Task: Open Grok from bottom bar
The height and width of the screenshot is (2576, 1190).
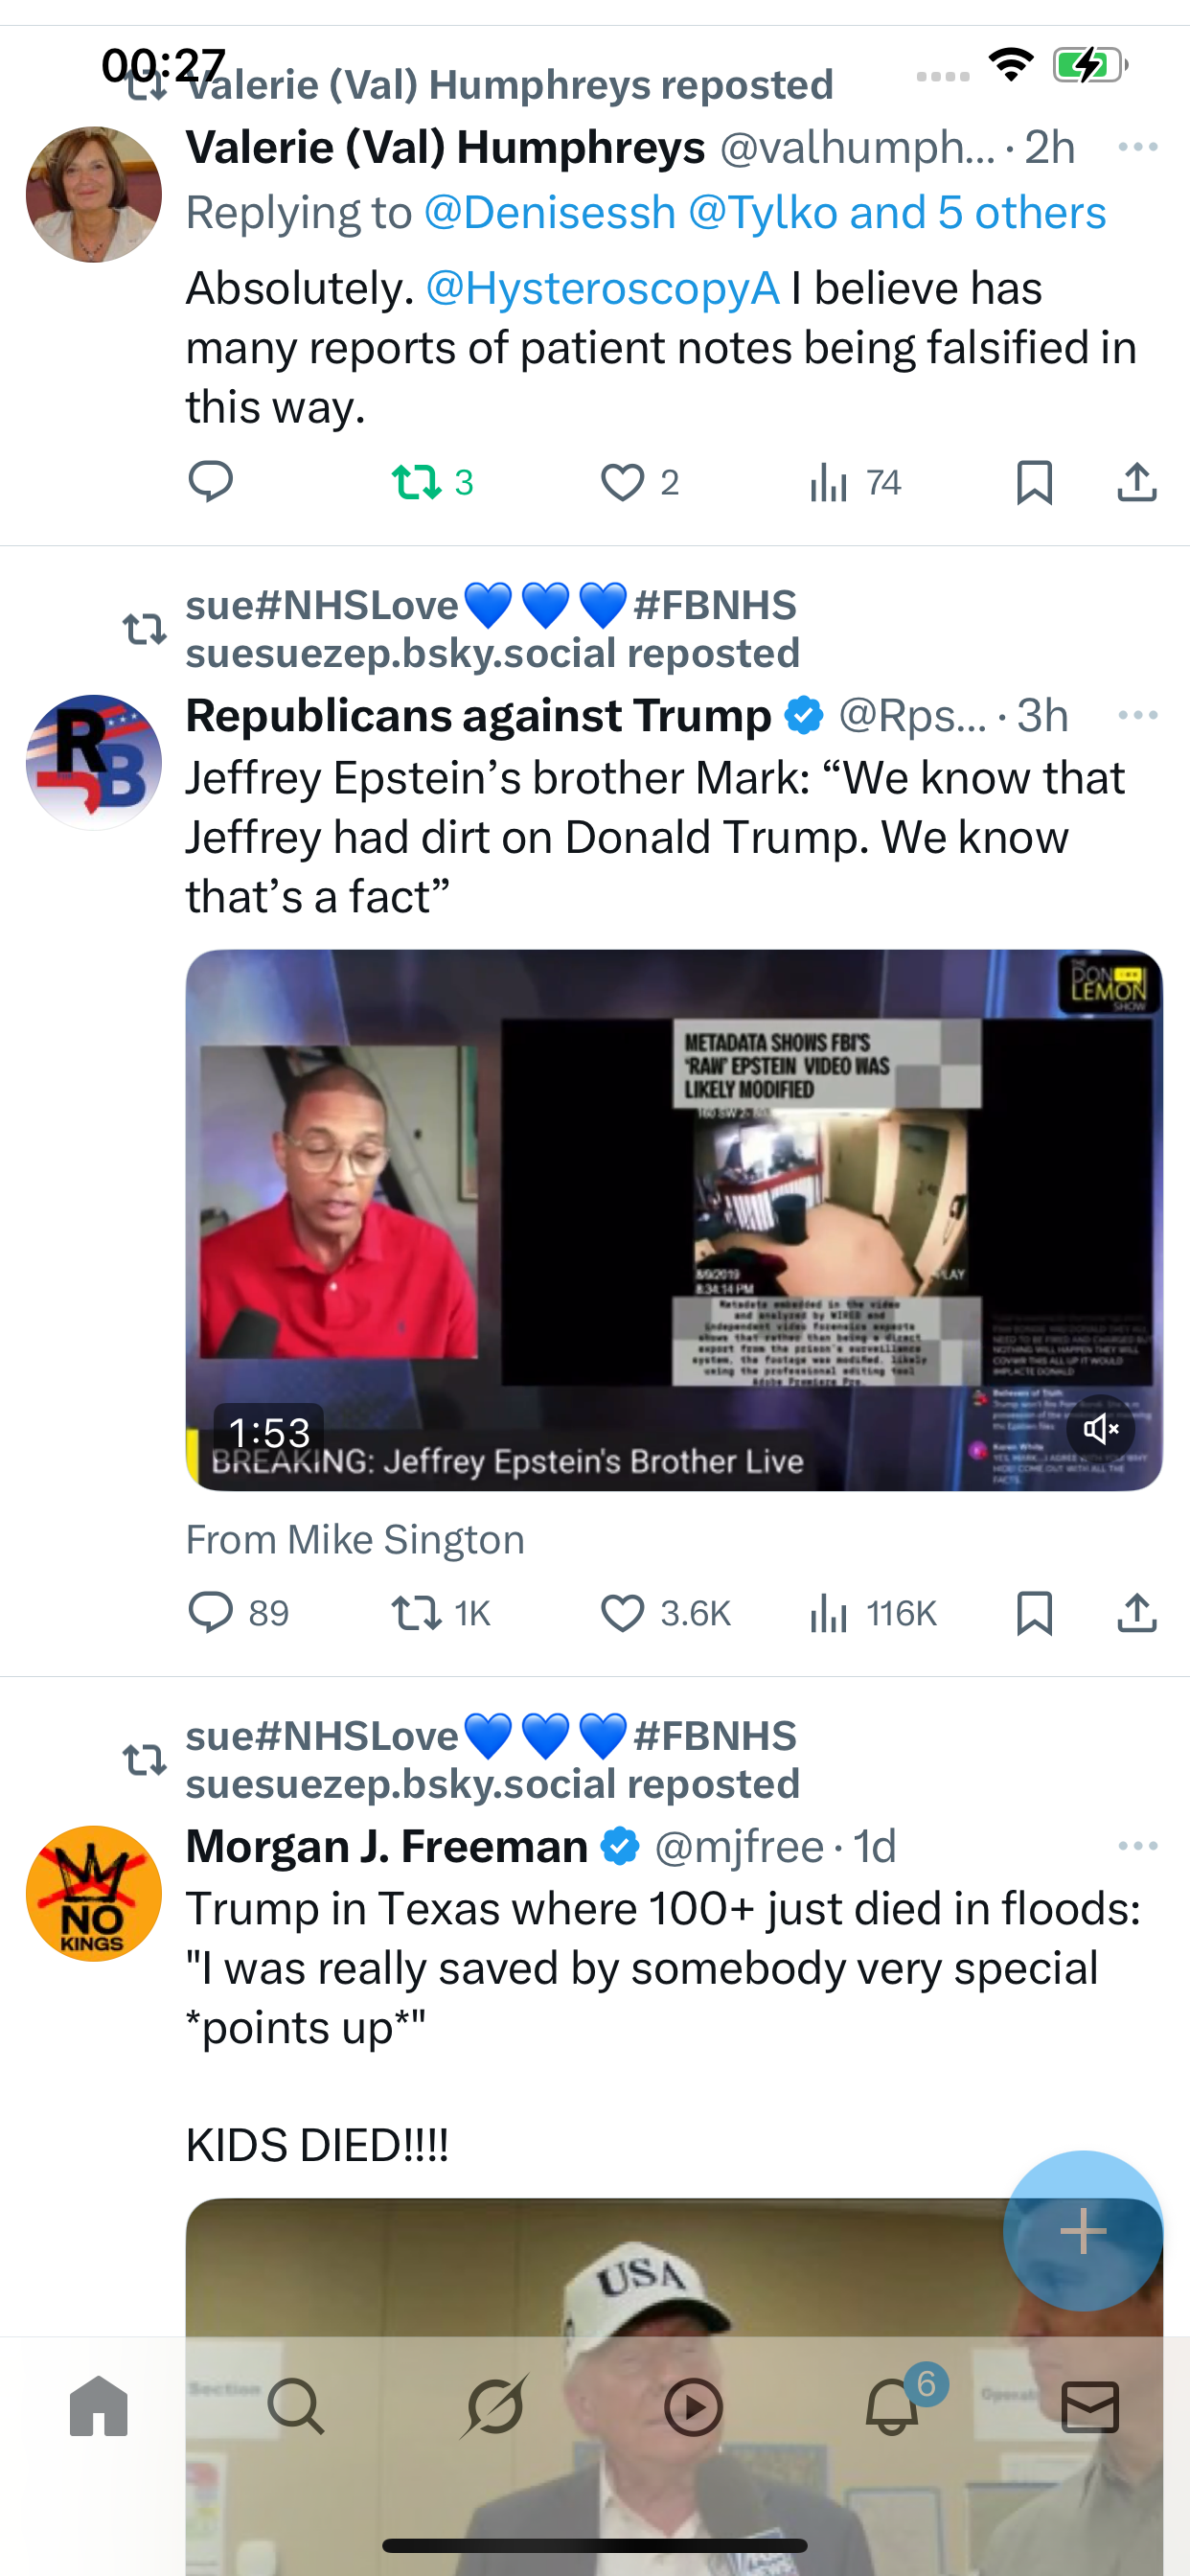Action: click(494, 2406)
